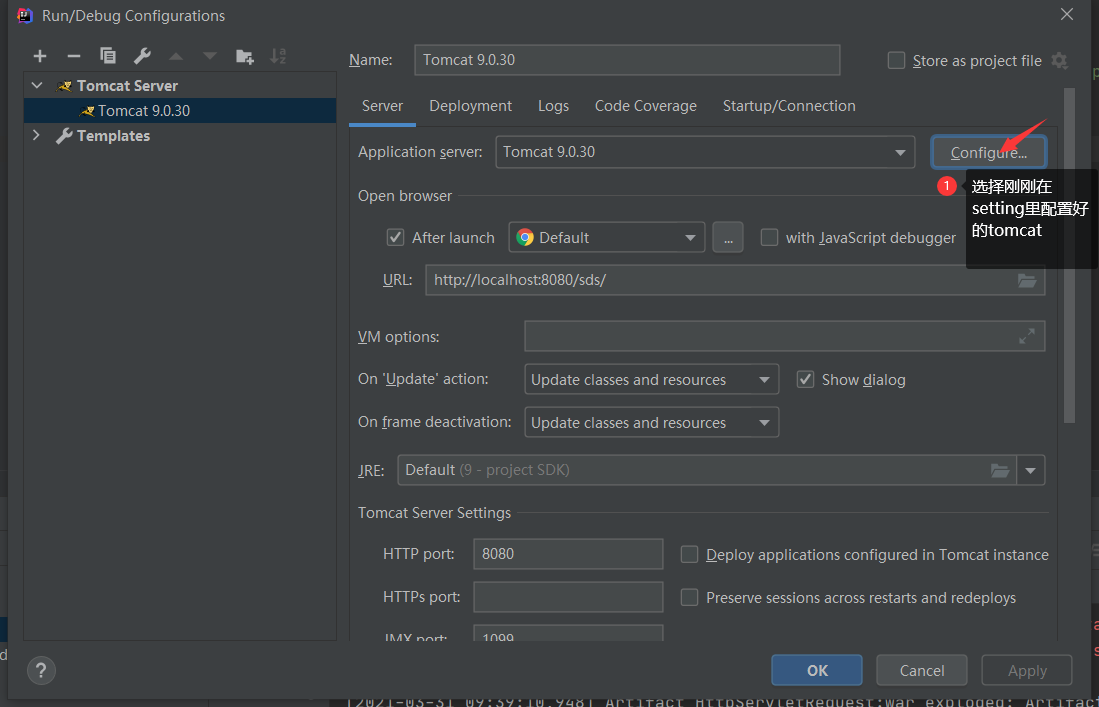Open the Startup/Connection tab

tap(788, 105)
